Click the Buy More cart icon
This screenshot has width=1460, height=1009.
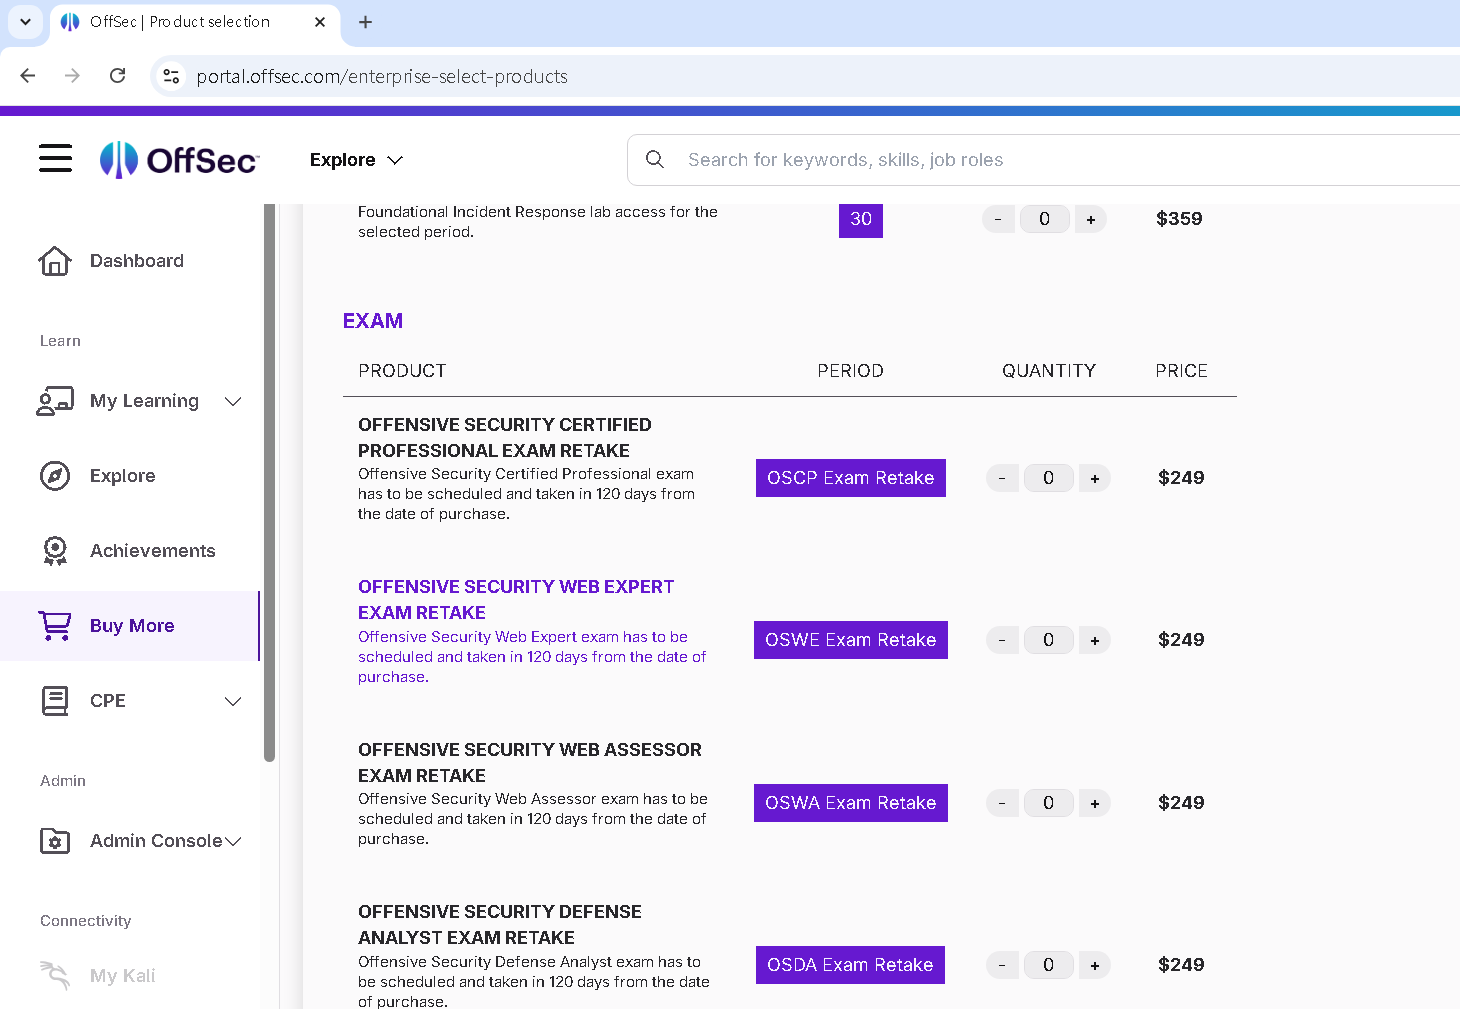(x=55, y=626)
